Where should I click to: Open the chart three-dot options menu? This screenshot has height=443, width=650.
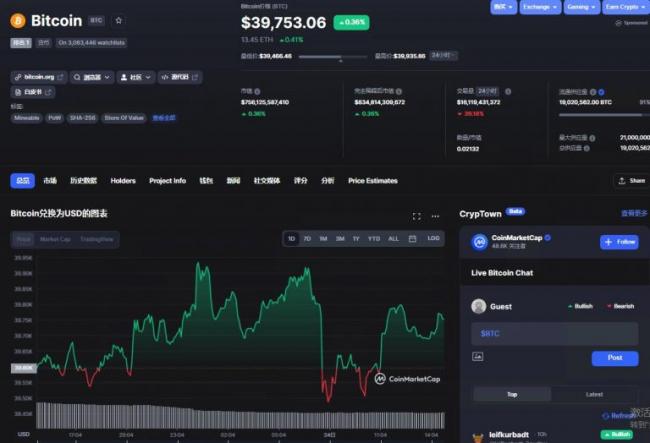[x=435, y=216]
